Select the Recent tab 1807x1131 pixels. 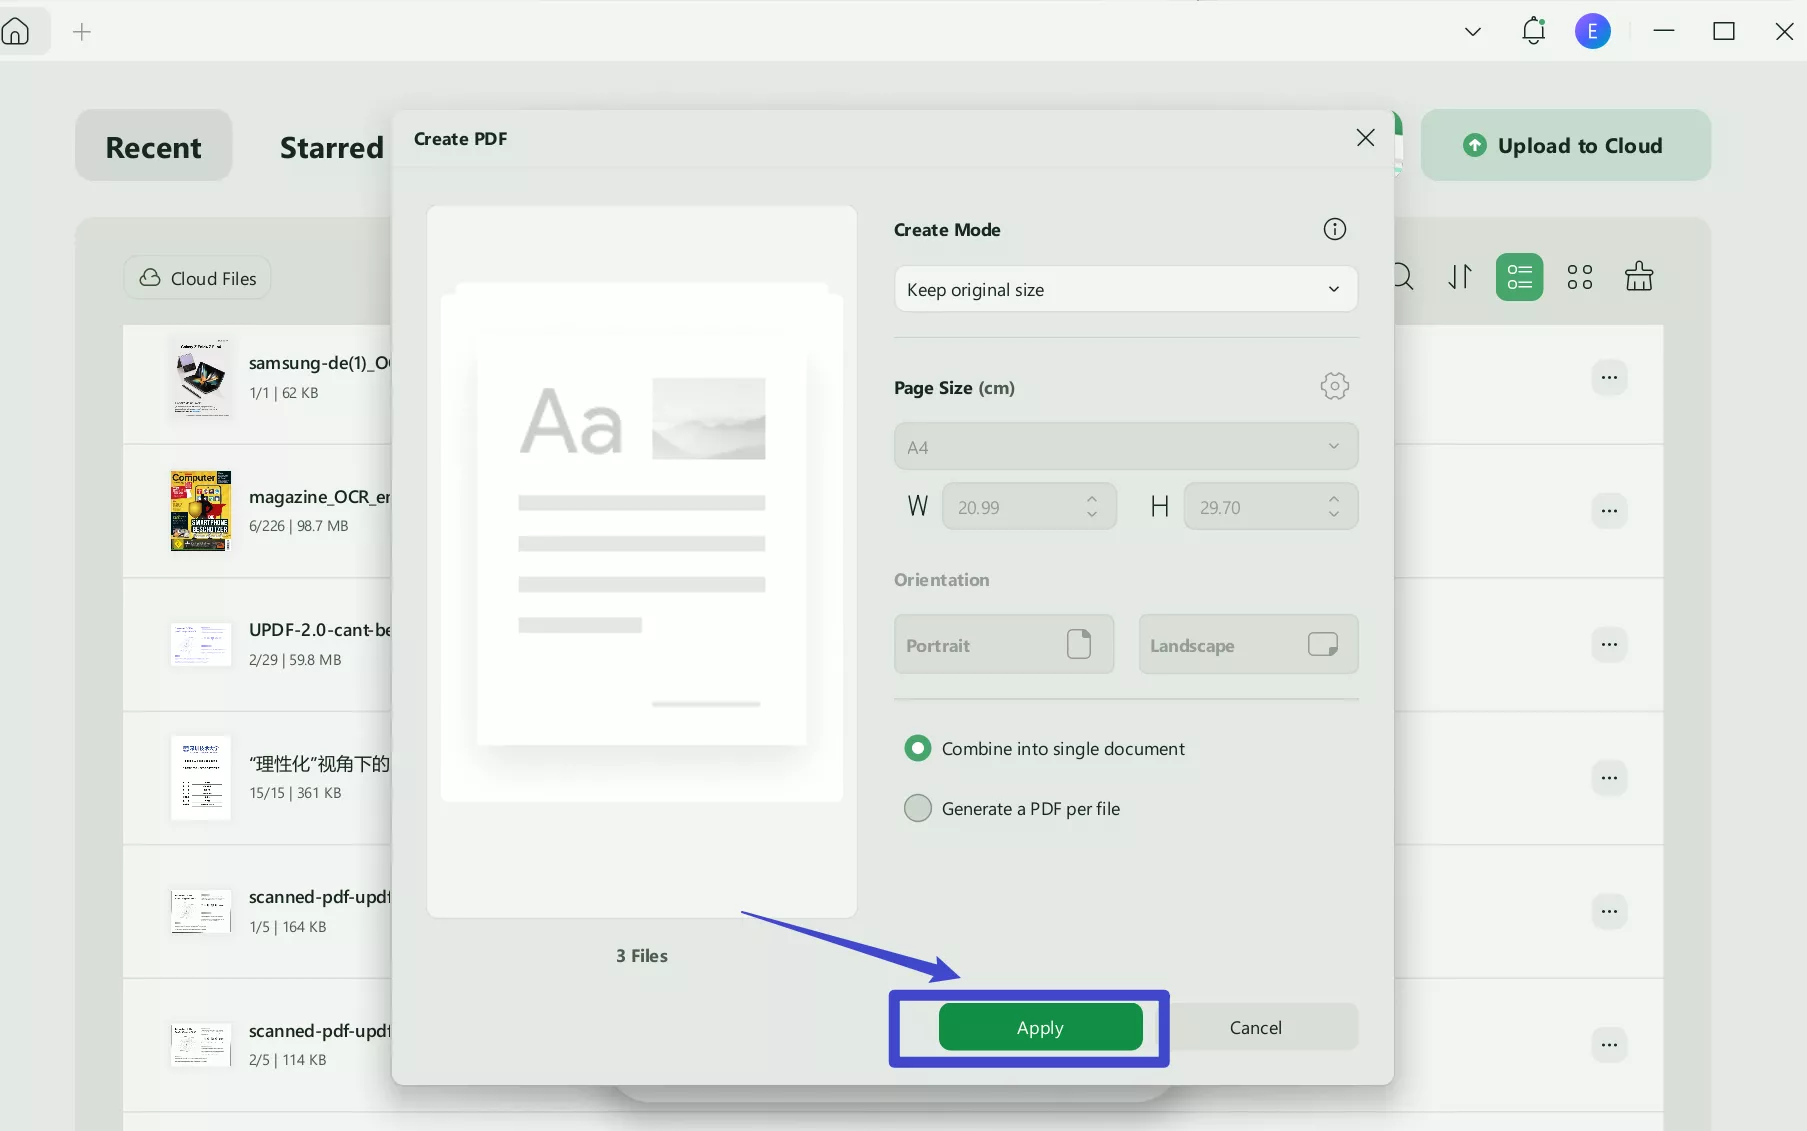click(x=153, y=146)
